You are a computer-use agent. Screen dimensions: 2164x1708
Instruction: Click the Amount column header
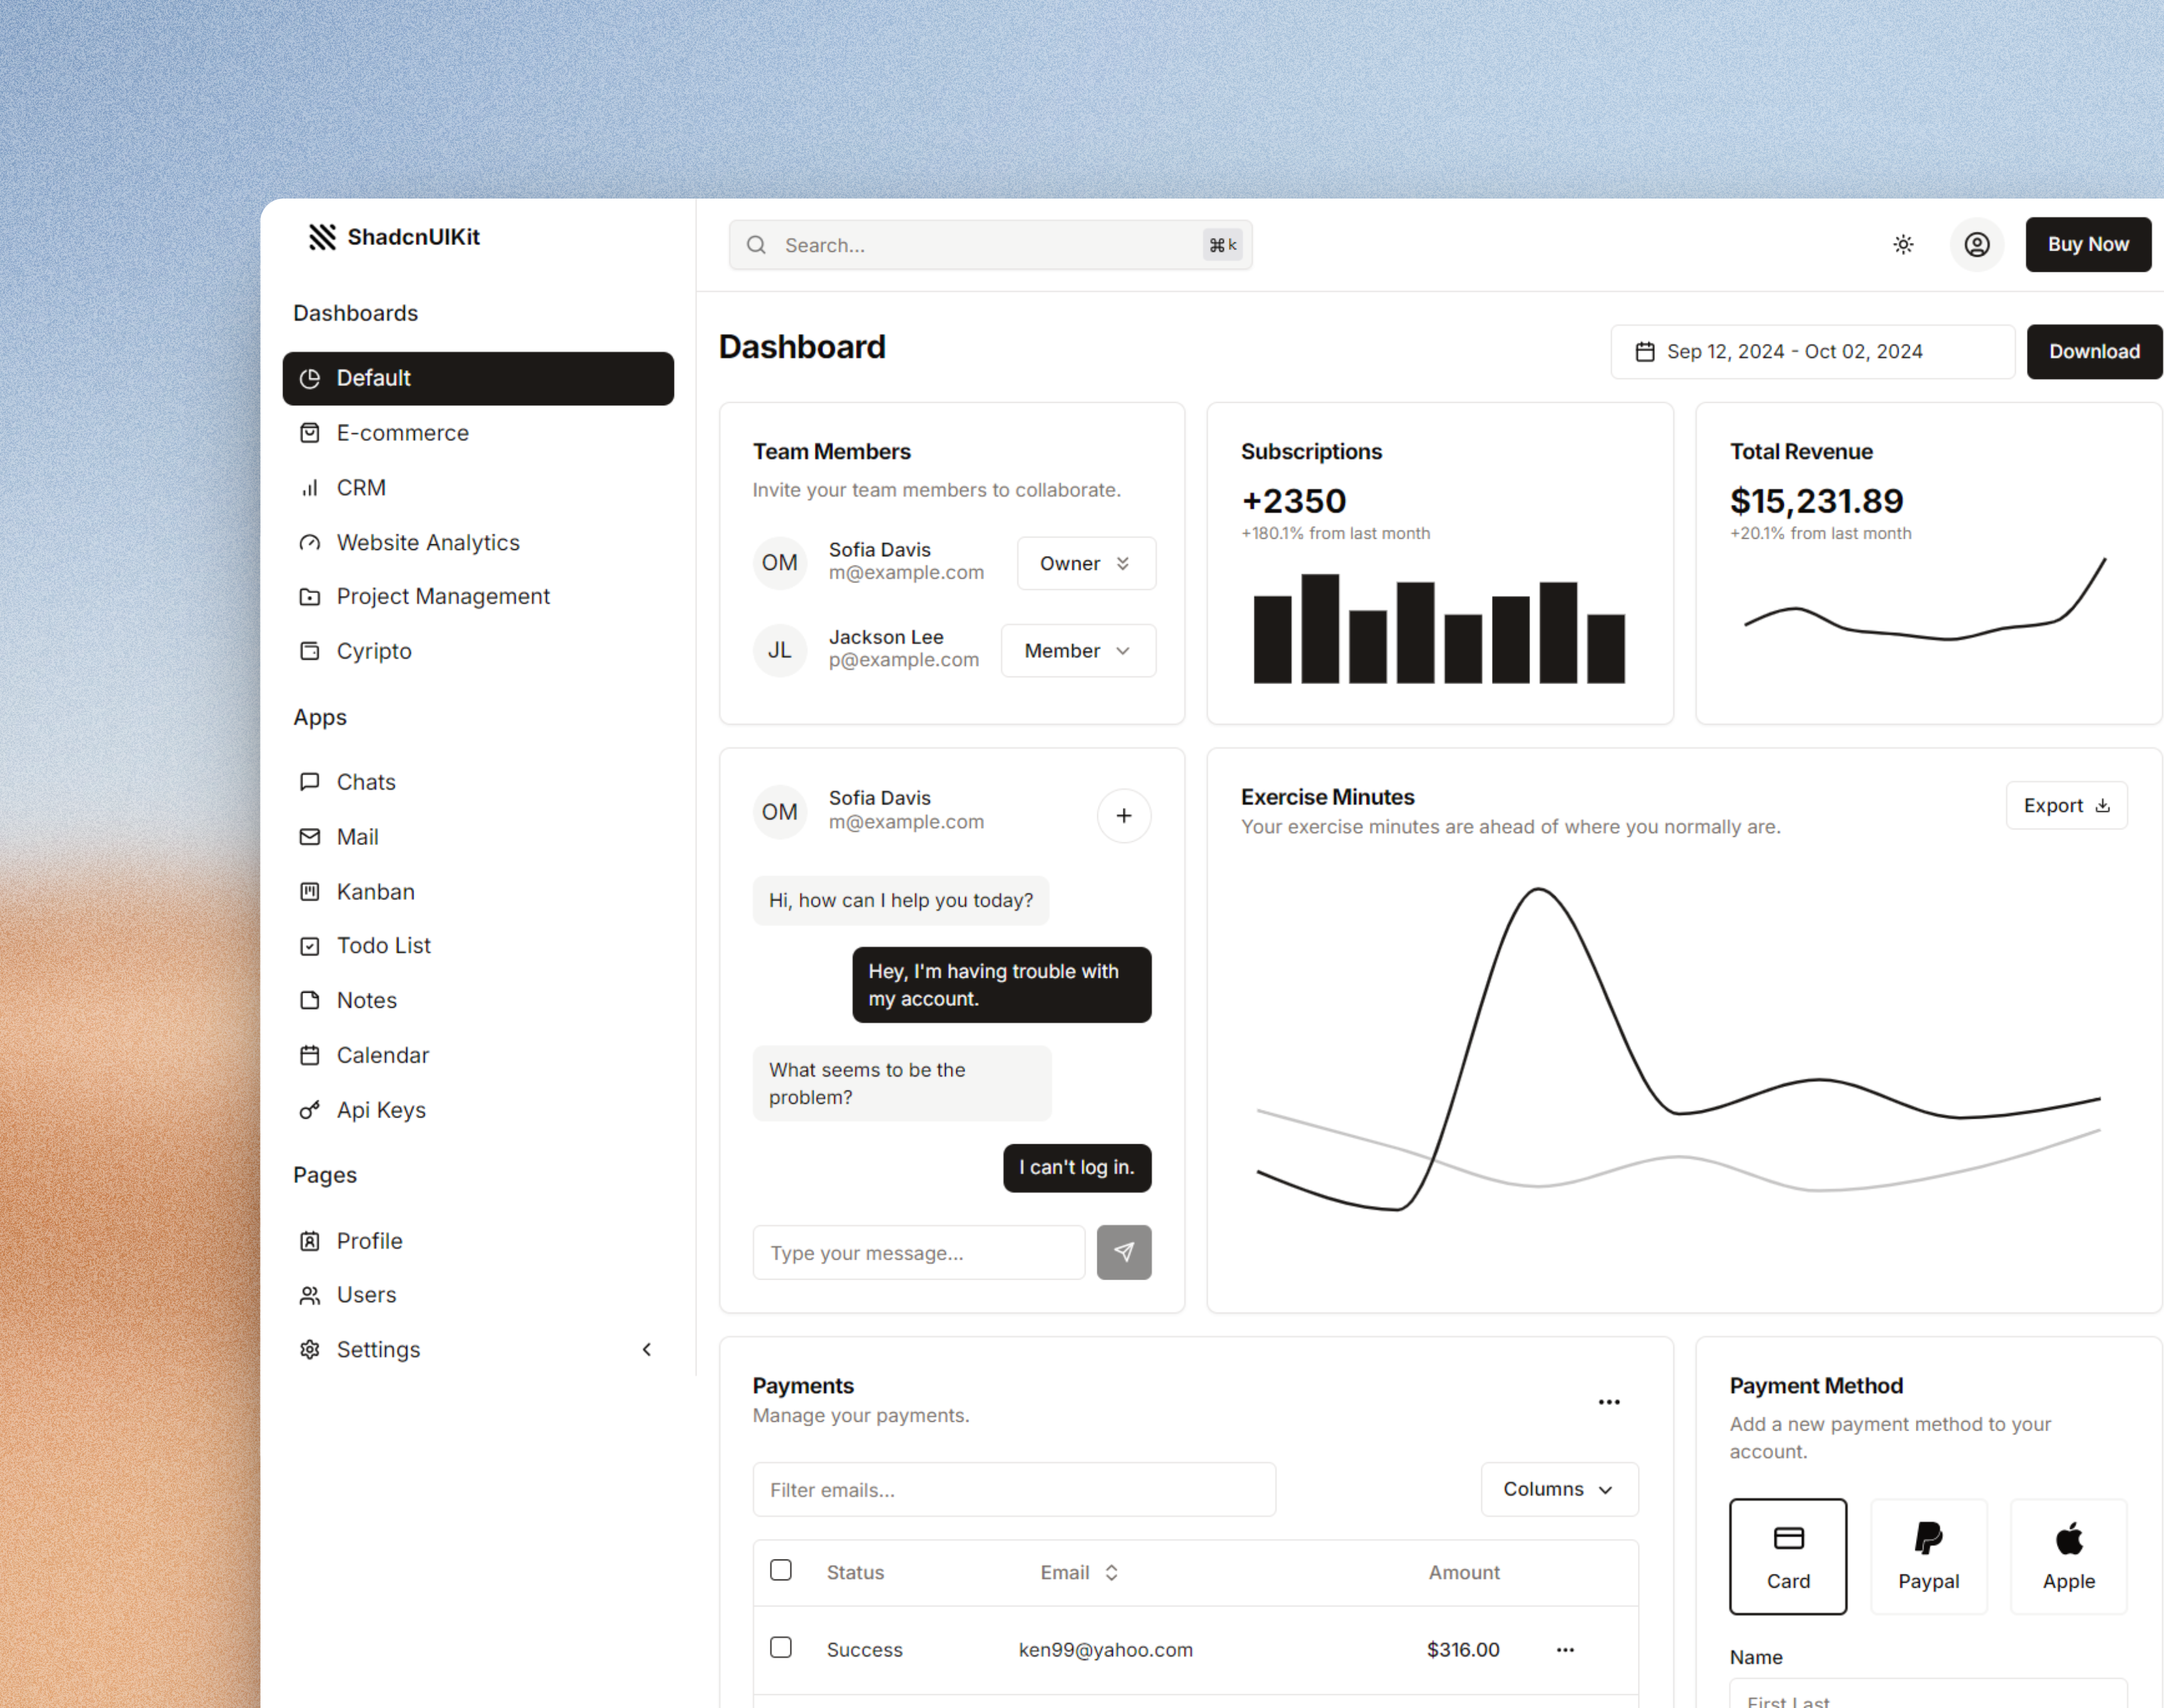point(1464,1573)
